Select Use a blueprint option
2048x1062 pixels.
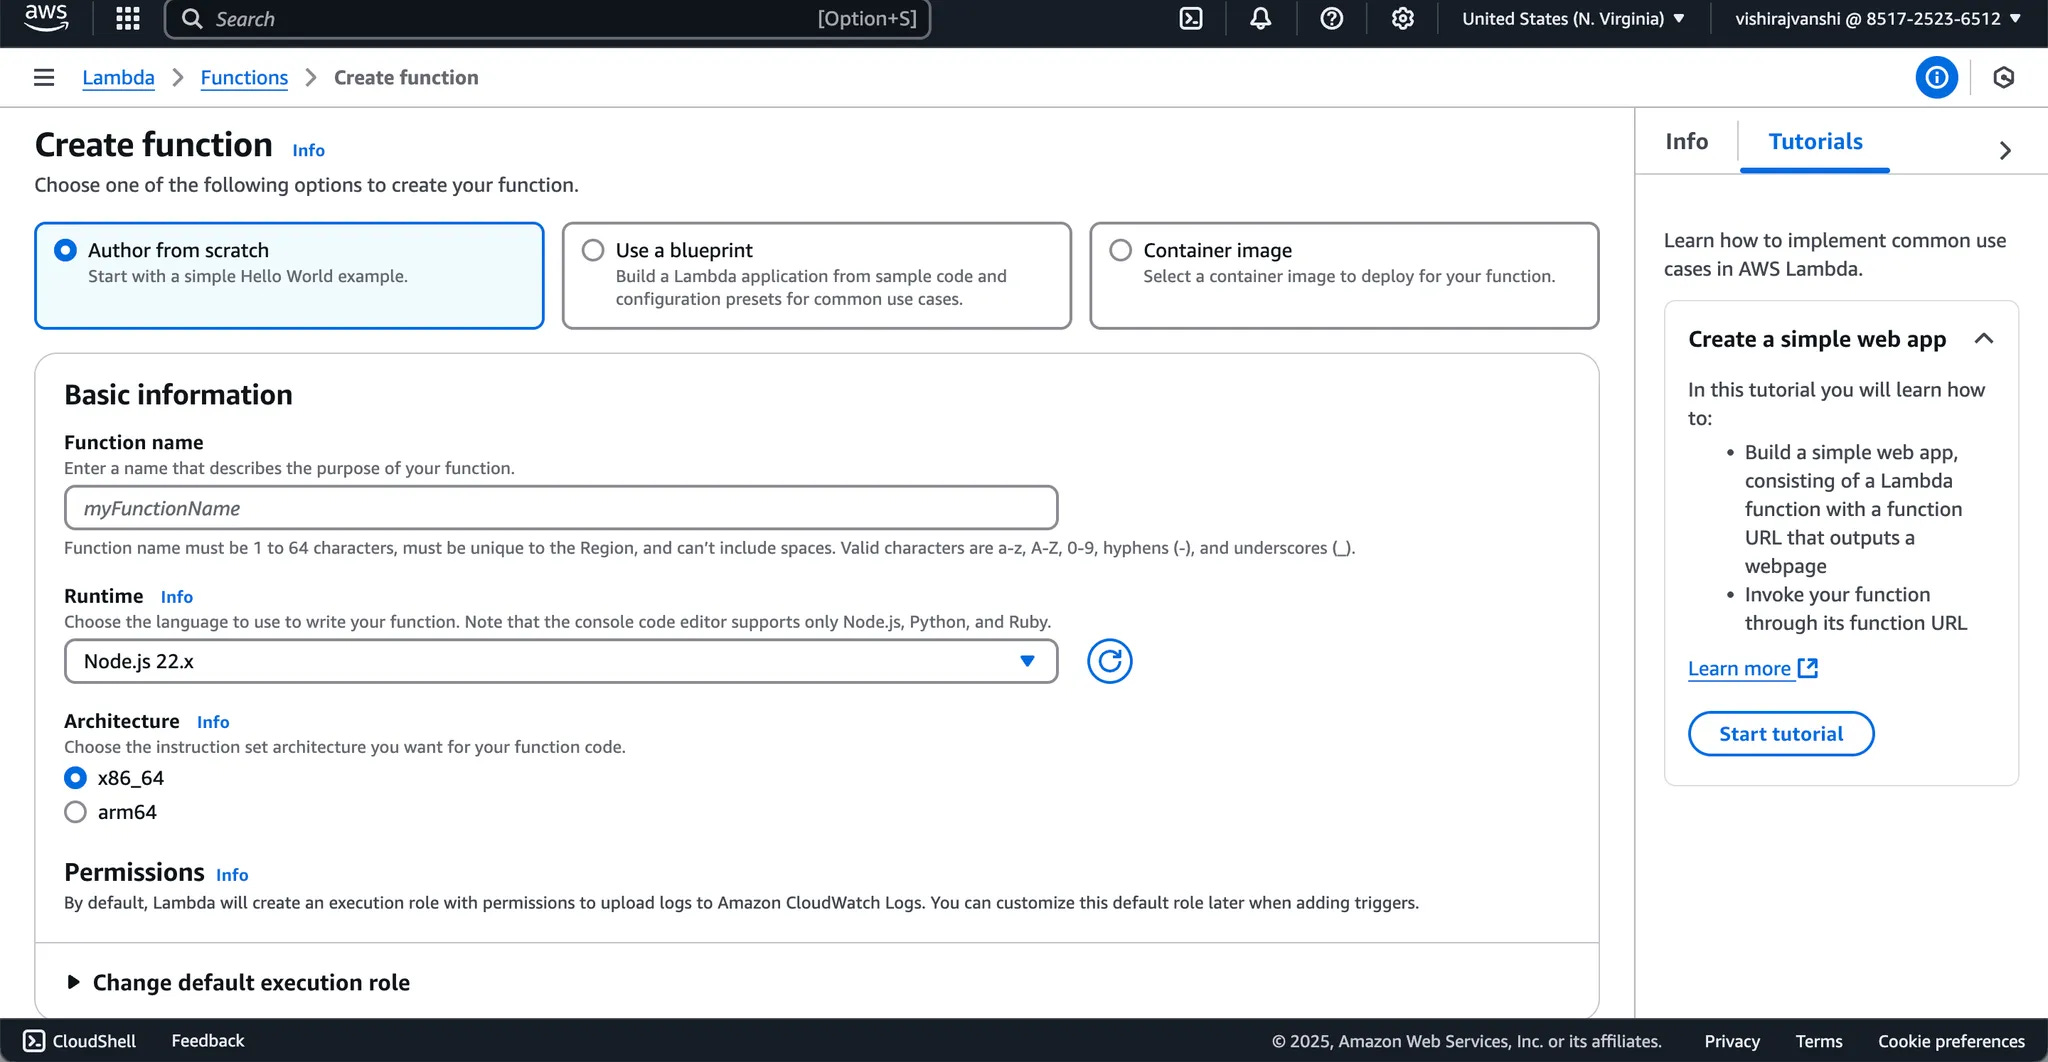click(816, 275)
